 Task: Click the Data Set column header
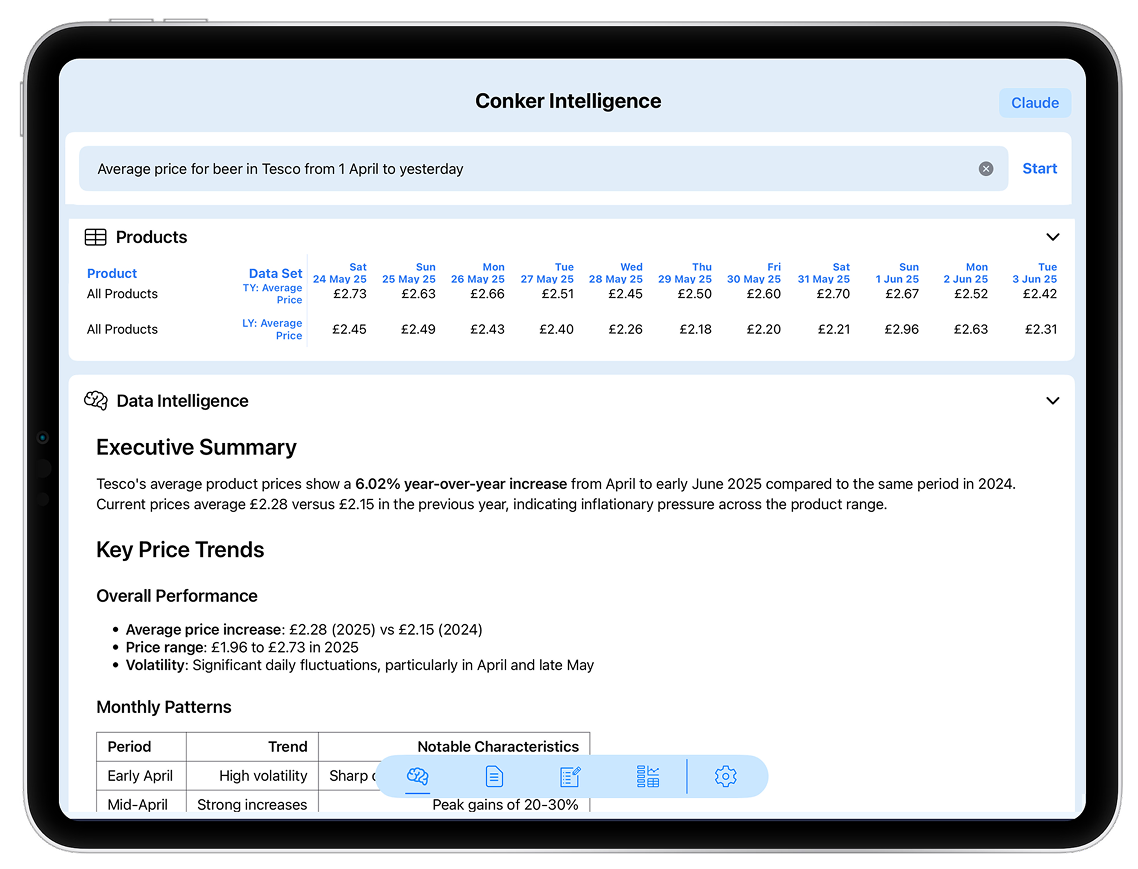pos(275,273)
